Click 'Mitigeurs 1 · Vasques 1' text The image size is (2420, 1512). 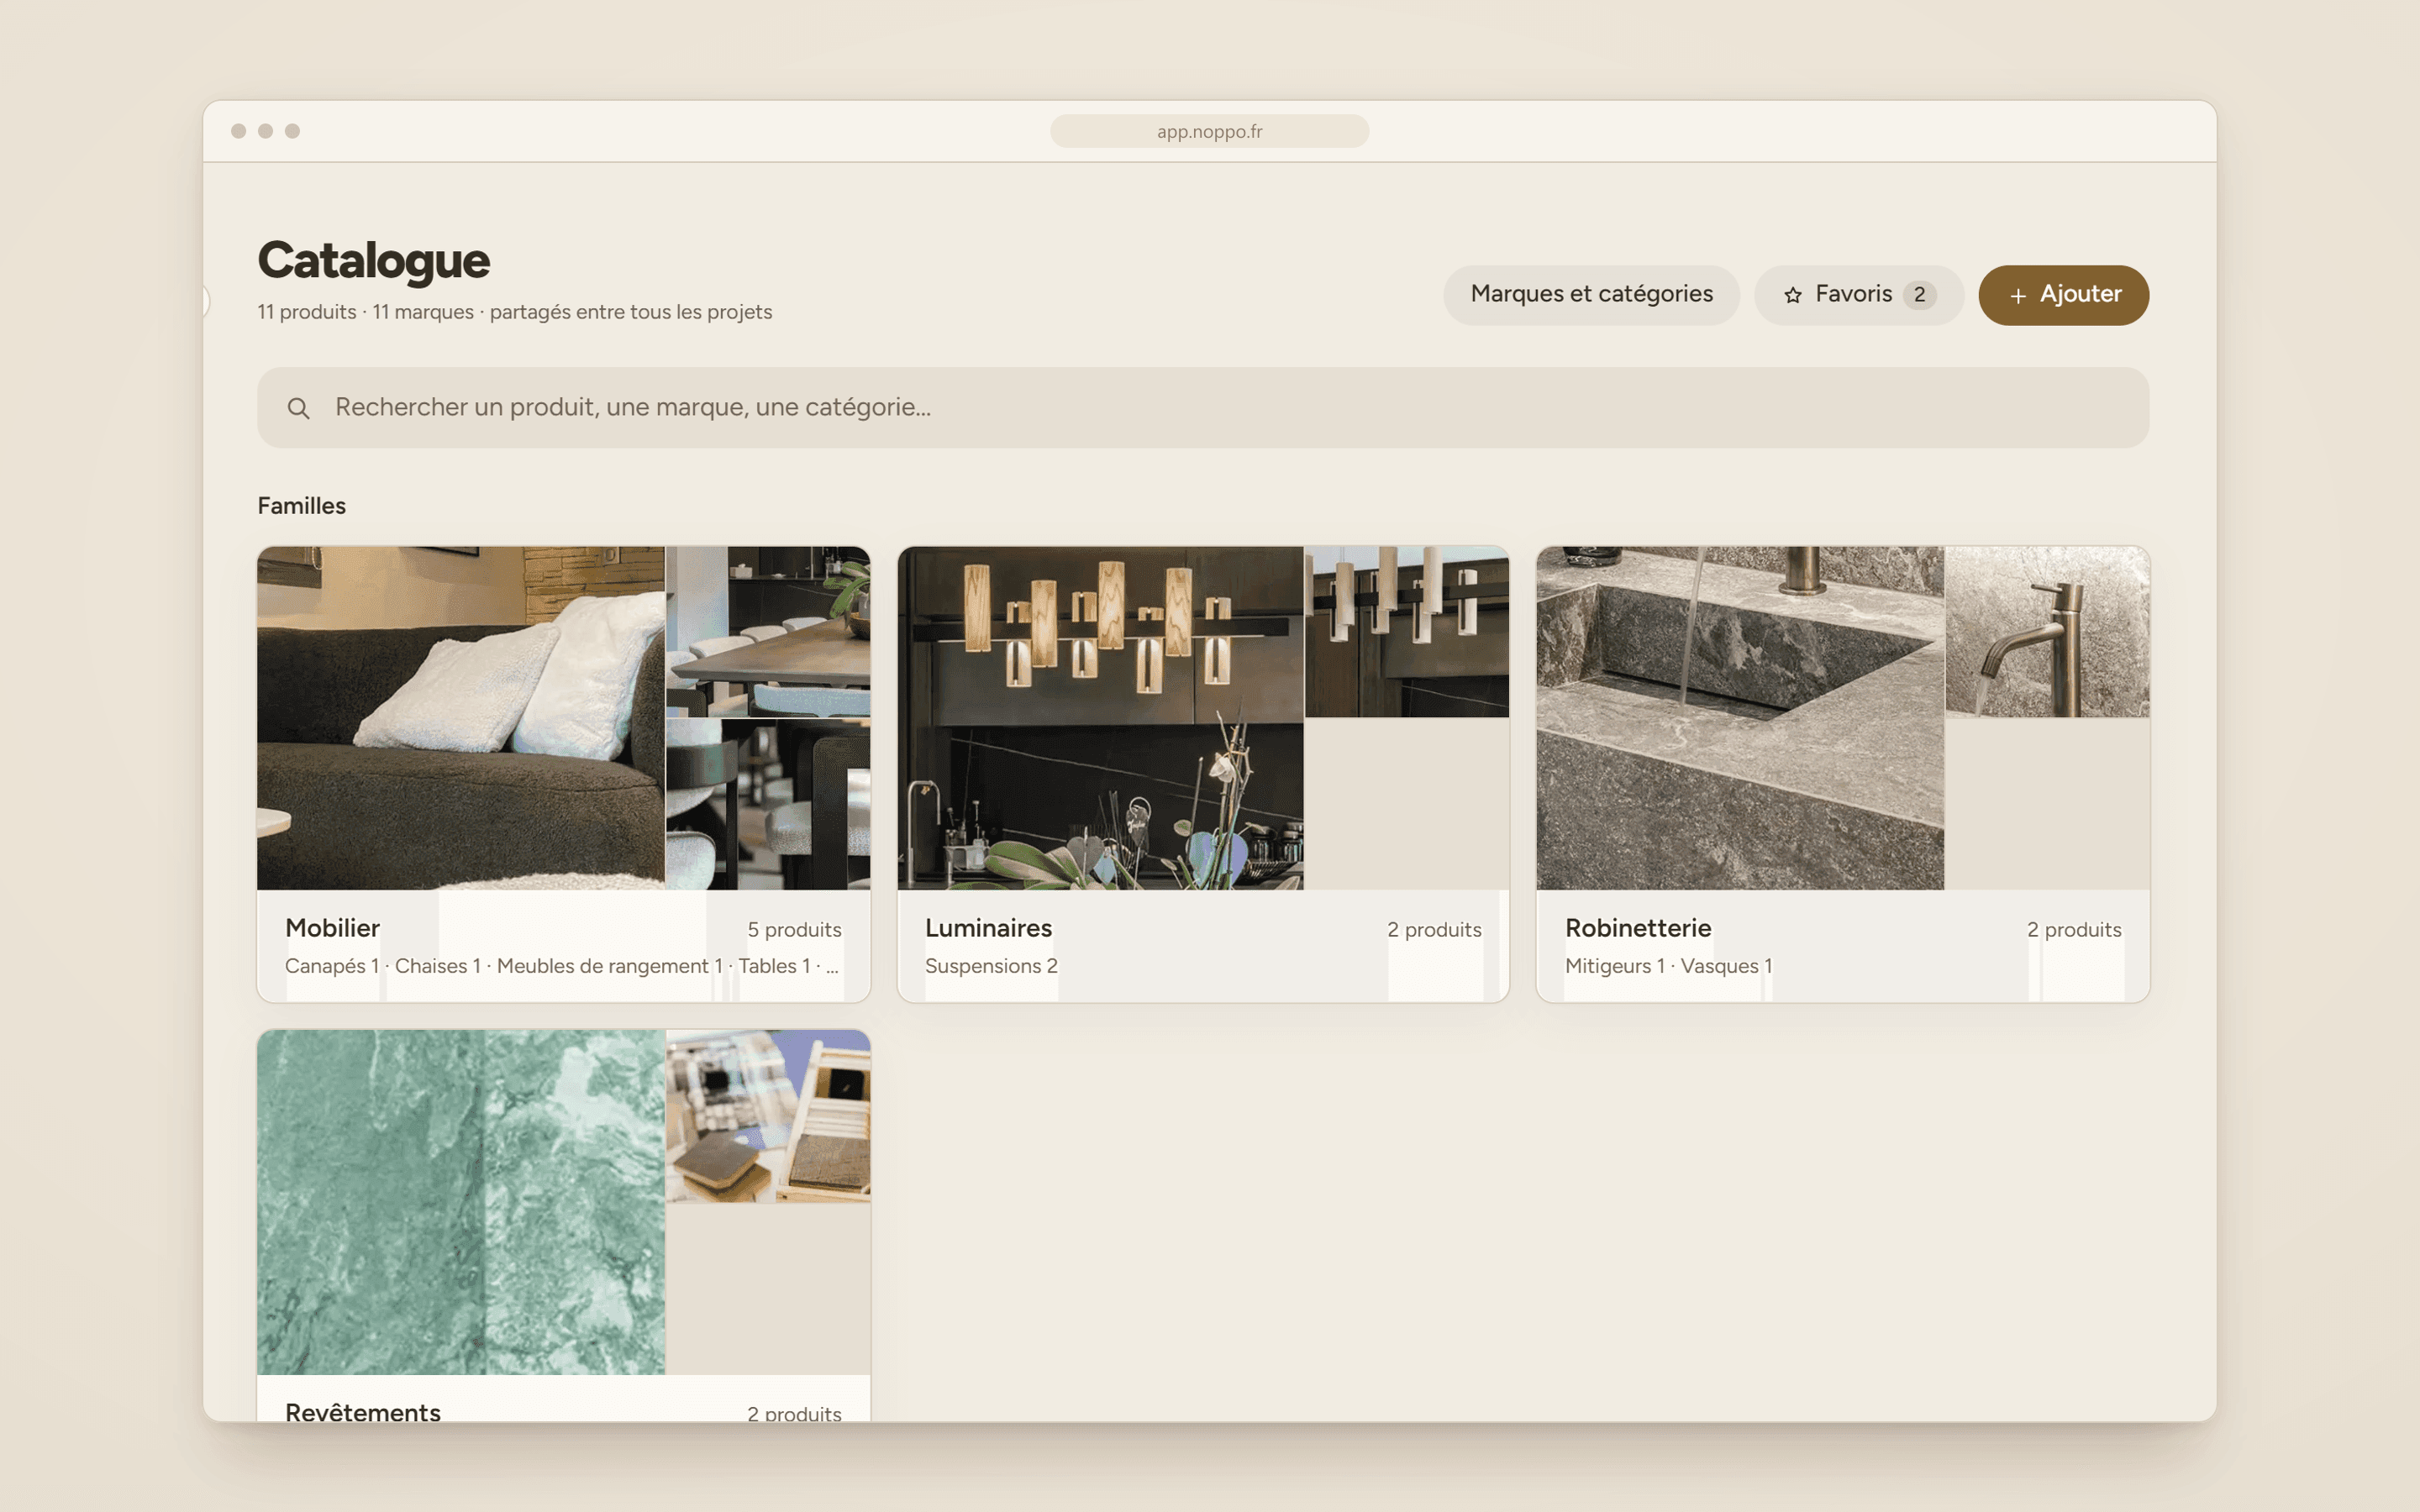tap(1669, 966)
